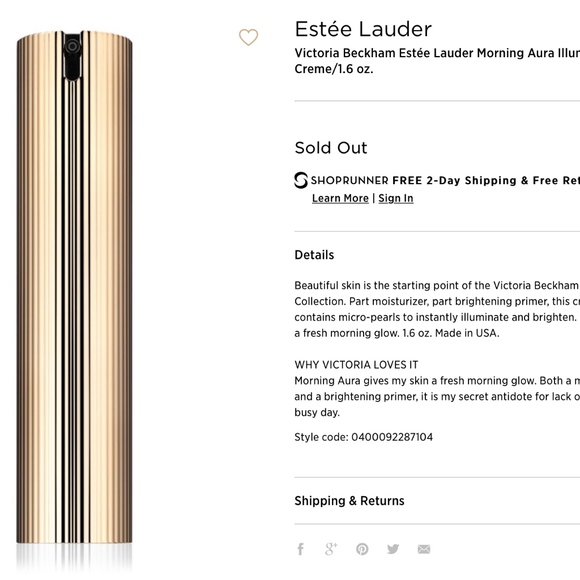Share product on Facebook
Image resolution: width=580 pixels, height=580 pixels.
pos(301,549)
